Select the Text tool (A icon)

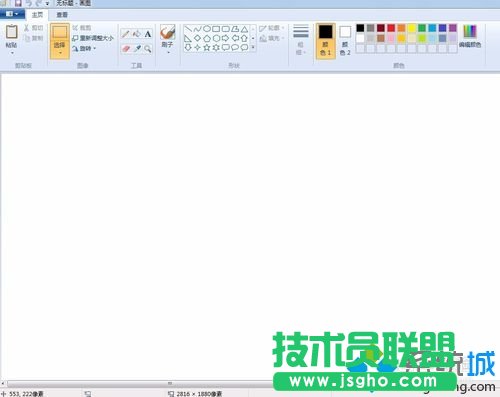tap(148, 34)
